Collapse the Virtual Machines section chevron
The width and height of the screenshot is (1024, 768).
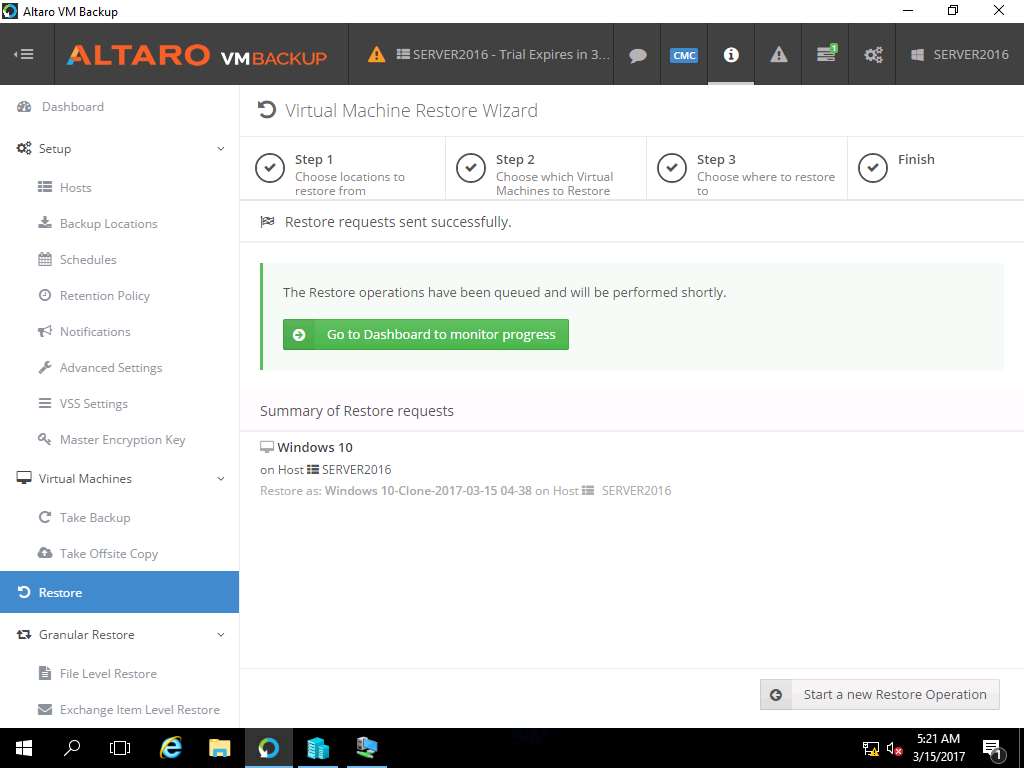[221, 479]
